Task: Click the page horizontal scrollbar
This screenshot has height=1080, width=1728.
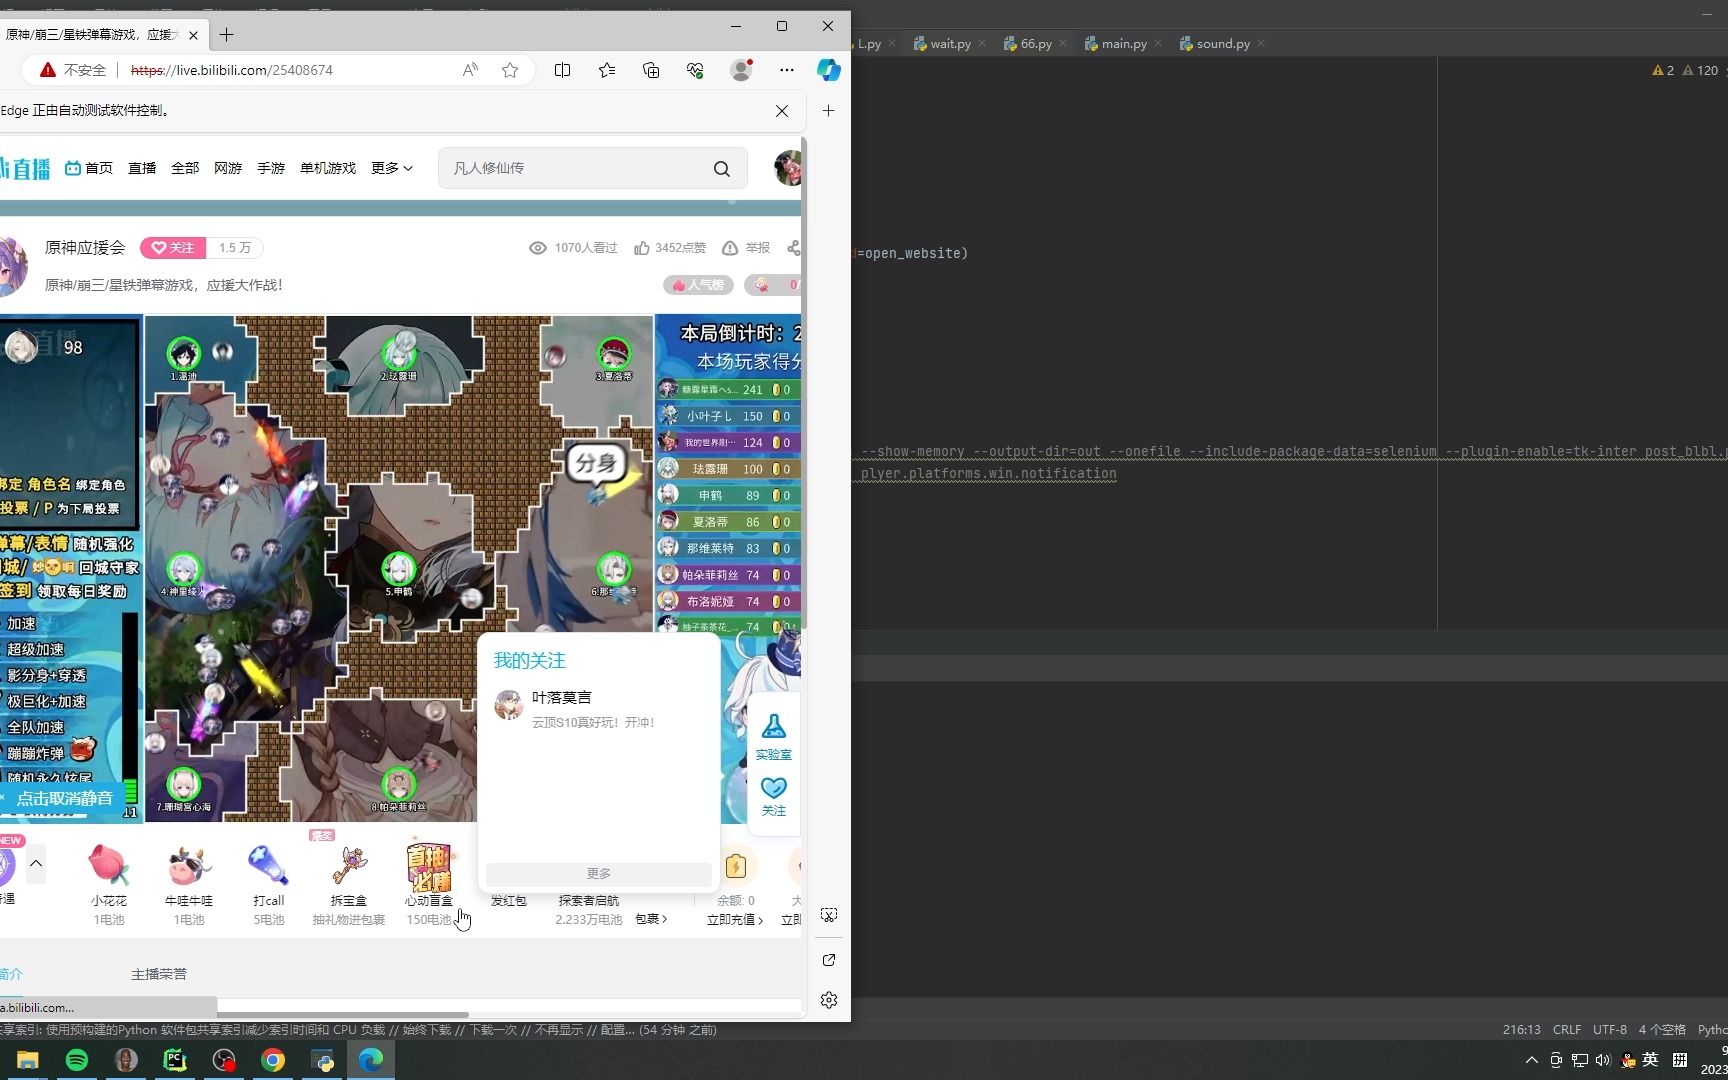Action: pyautogui.click(x=234, y=1015)
